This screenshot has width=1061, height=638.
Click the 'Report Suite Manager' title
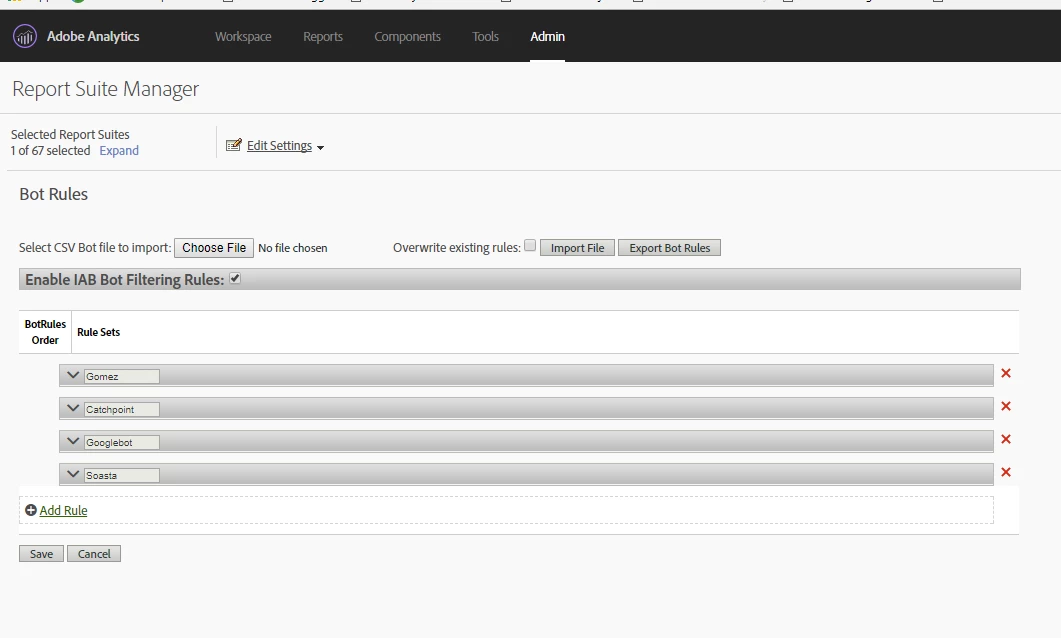106,89
